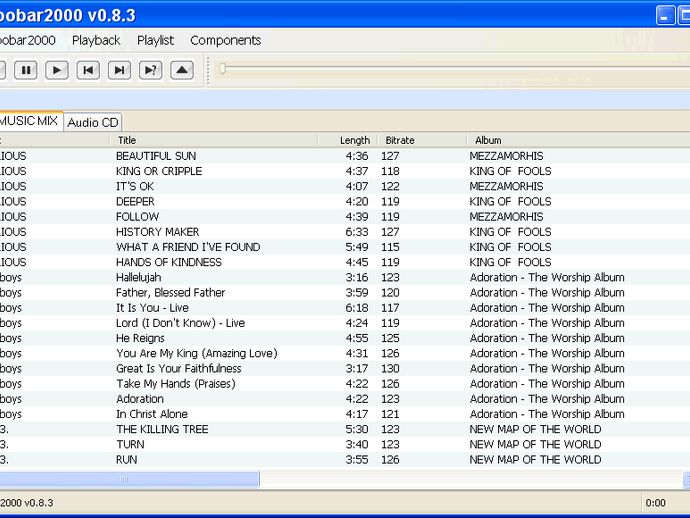Select the track Lord (I Don't Know) - Live
This screenshot has width=690, height=518.
180,323
